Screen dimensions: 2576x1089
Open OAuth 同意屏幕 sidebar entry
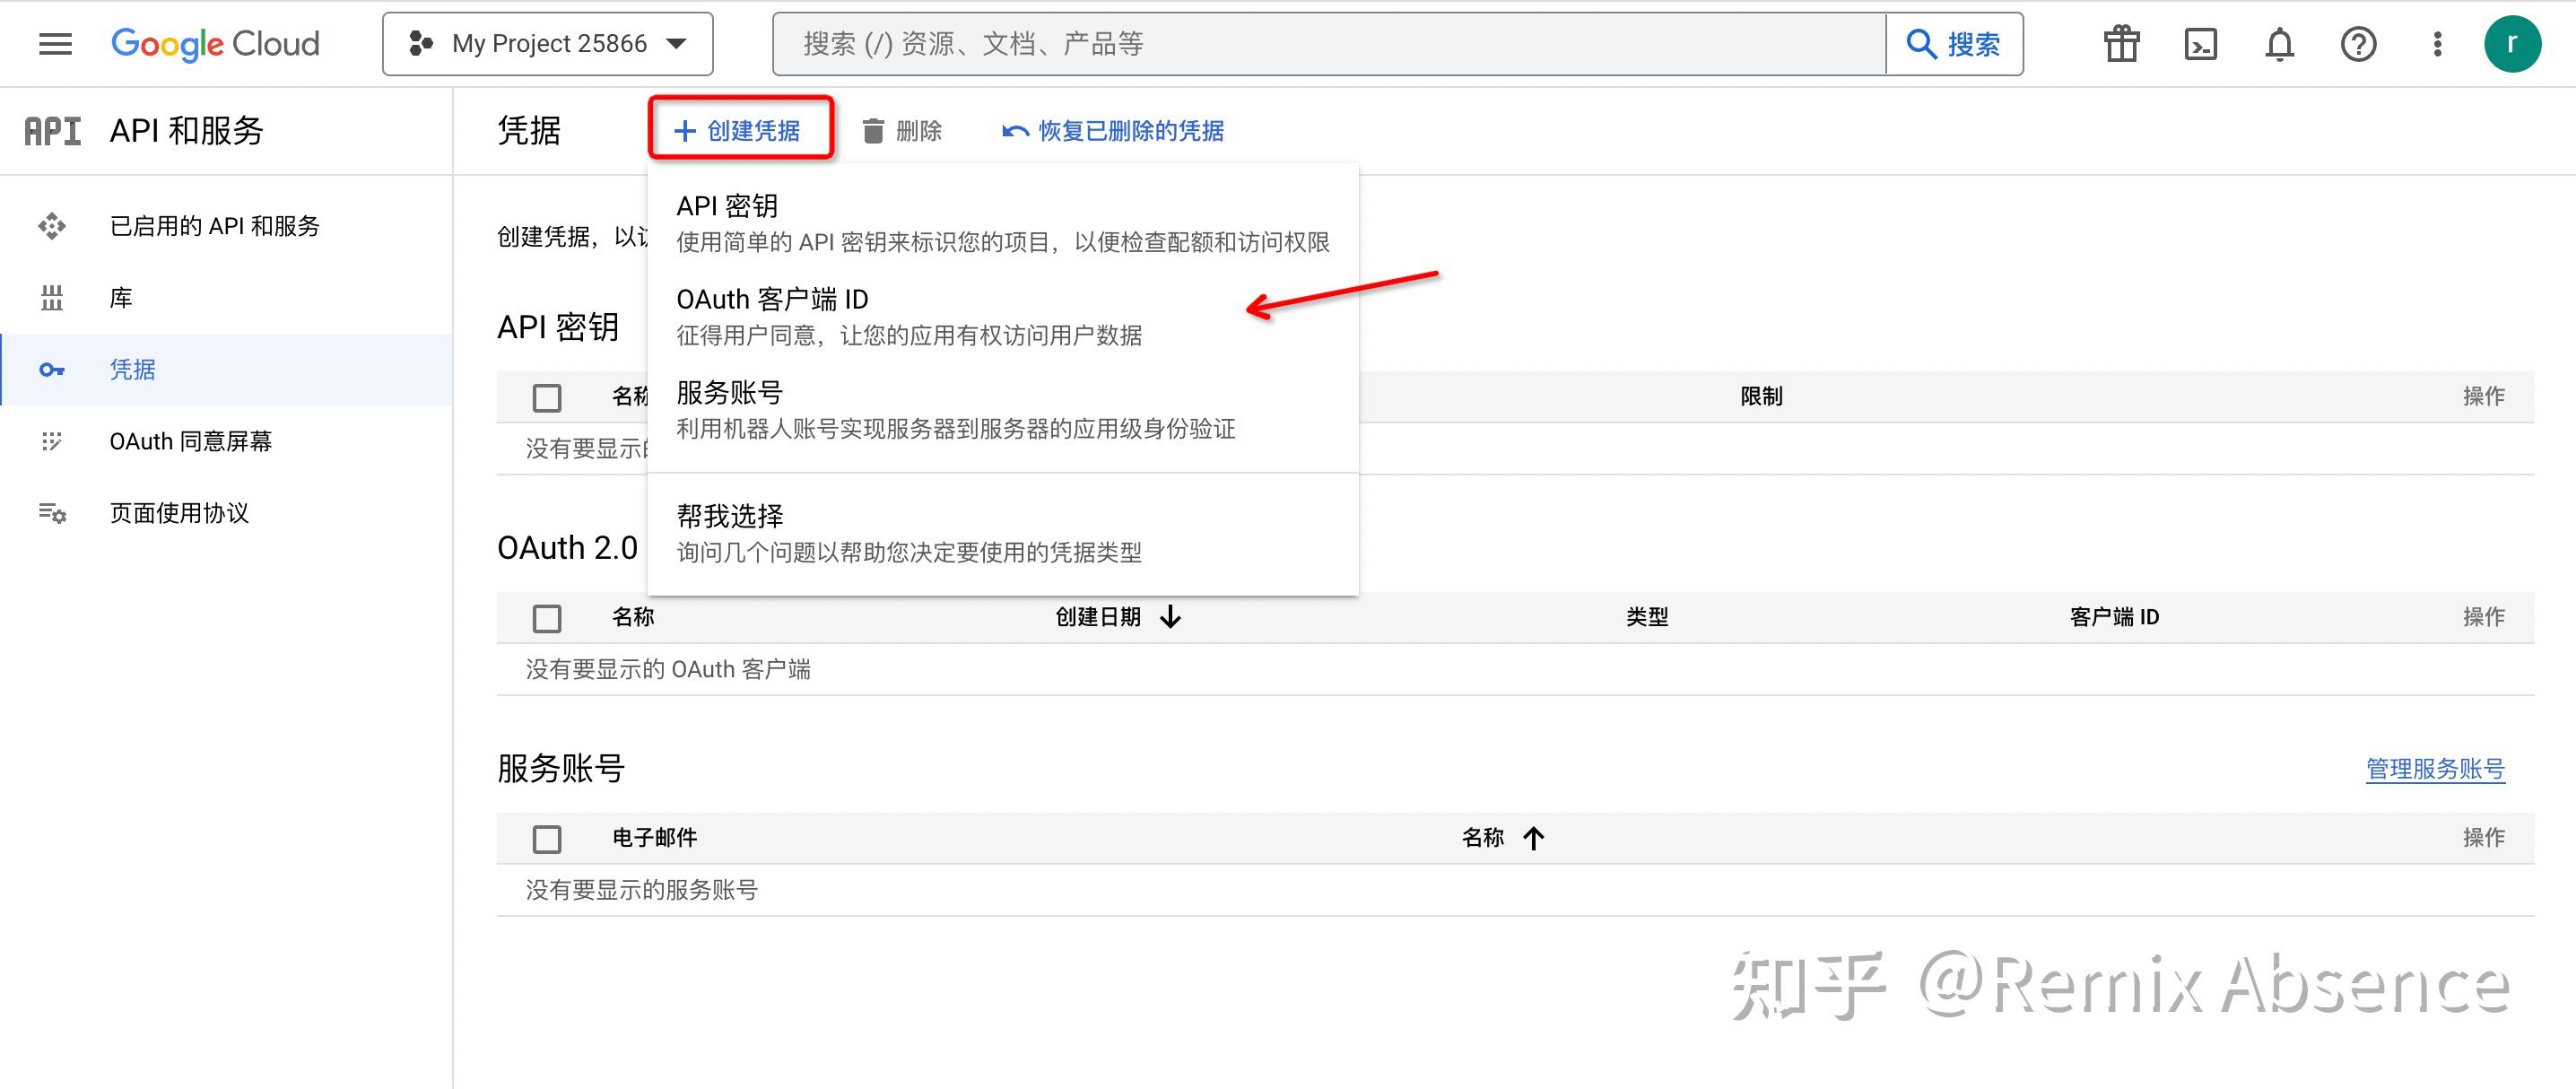(192, 441)
